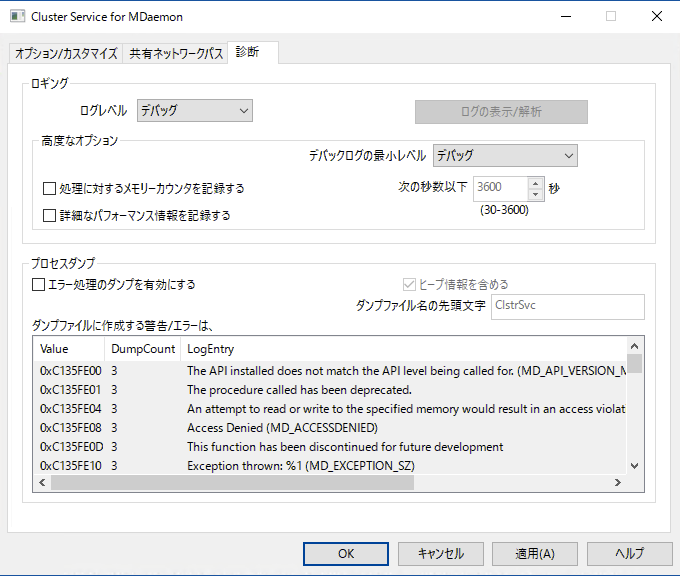The height and width of the screenshot is (576, 680).
Task: Click the 適用(A) button
Action: pos(535,554)
